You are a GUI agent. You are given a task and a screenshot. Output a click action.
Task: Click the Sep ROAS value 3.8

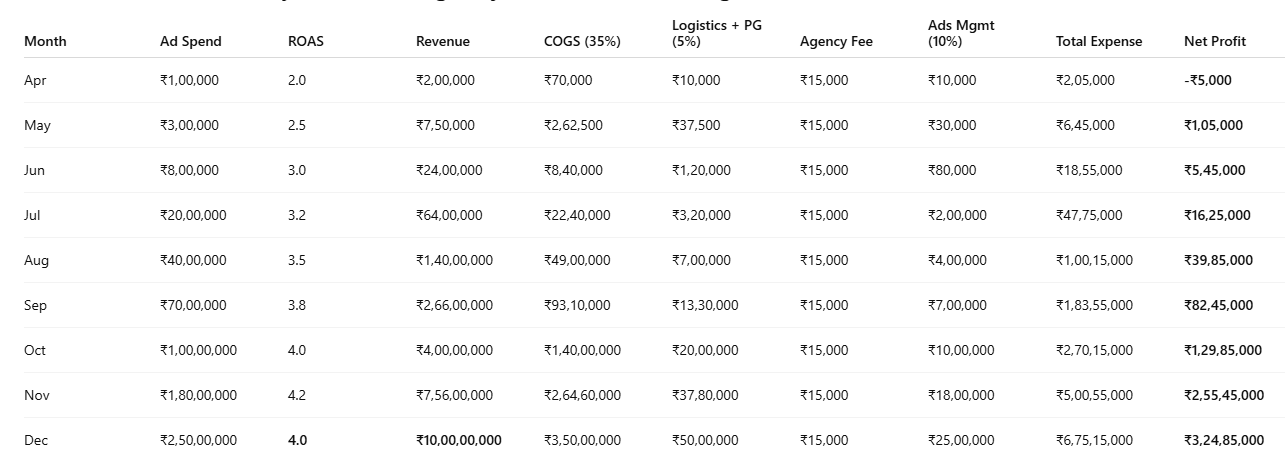click(297, 305)
